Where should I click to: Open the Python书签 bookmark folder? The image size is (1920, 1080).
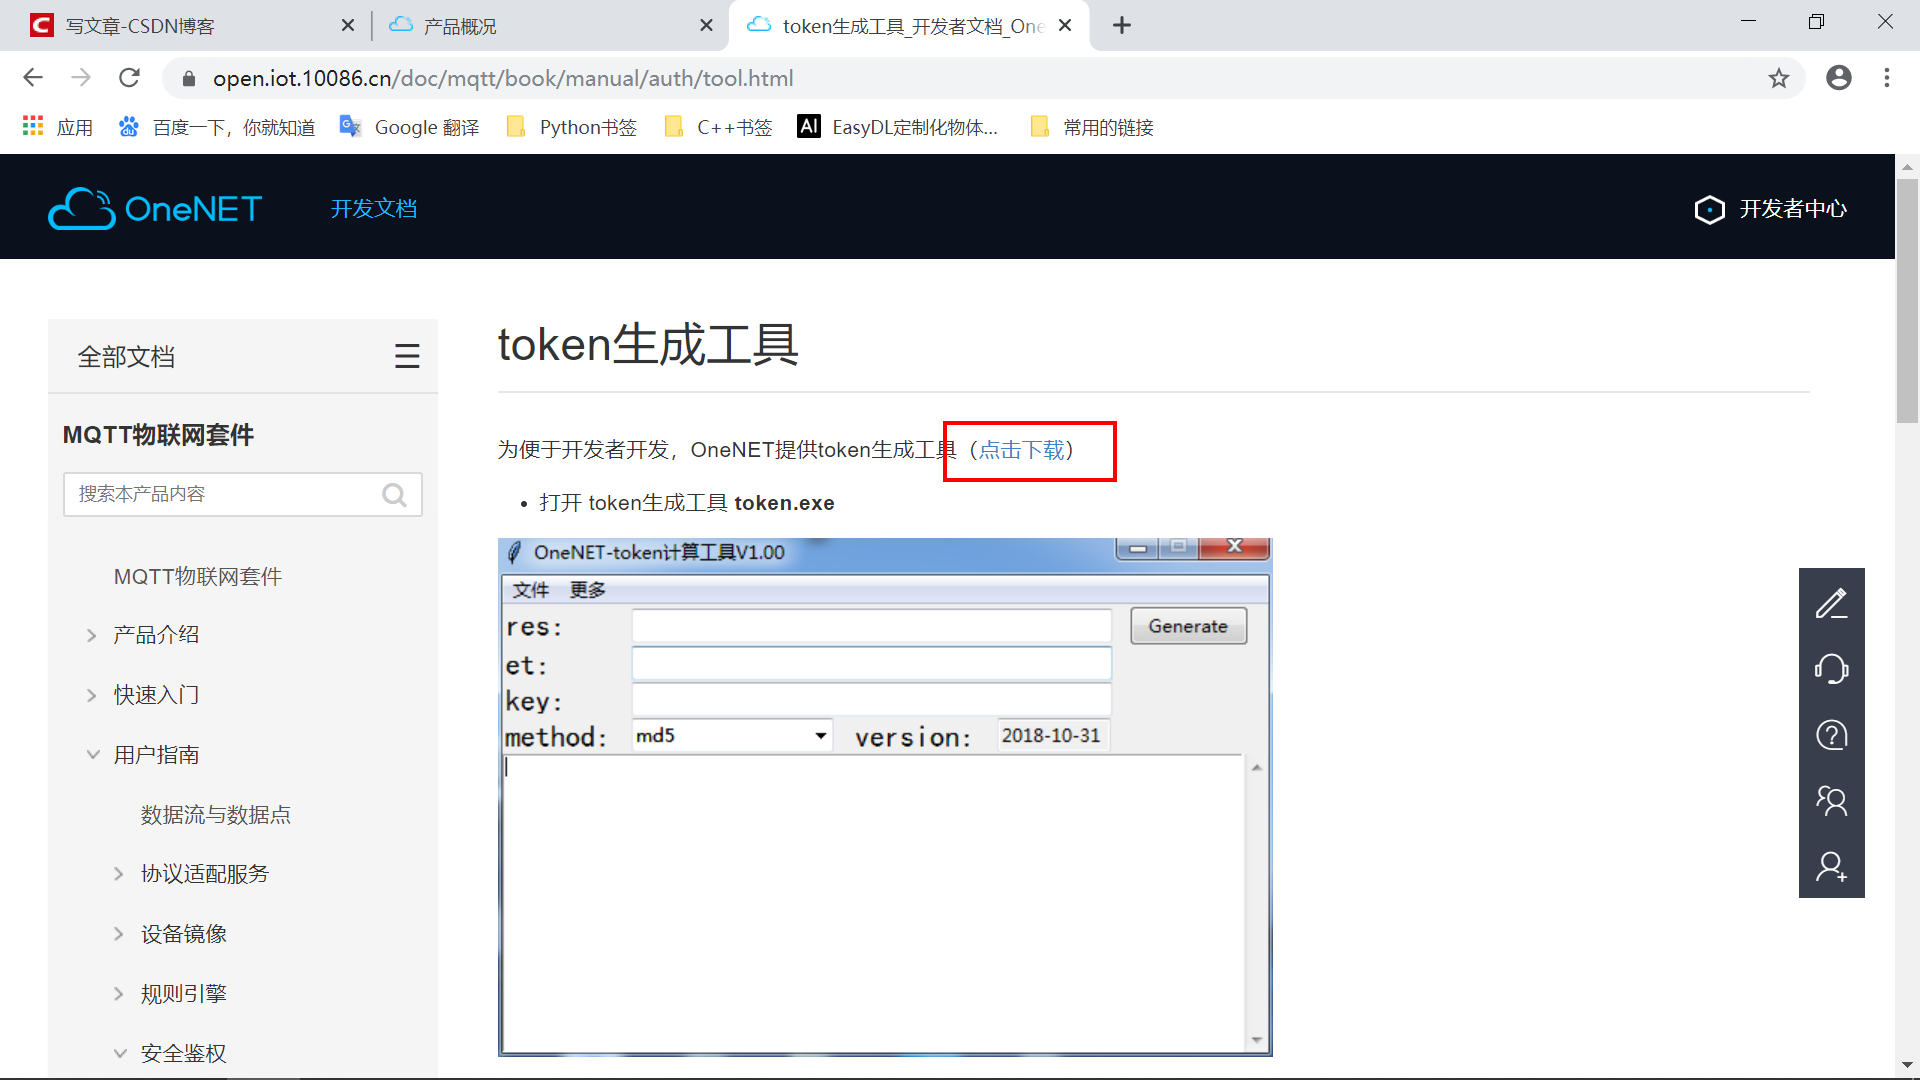click(x=572, y=127)
